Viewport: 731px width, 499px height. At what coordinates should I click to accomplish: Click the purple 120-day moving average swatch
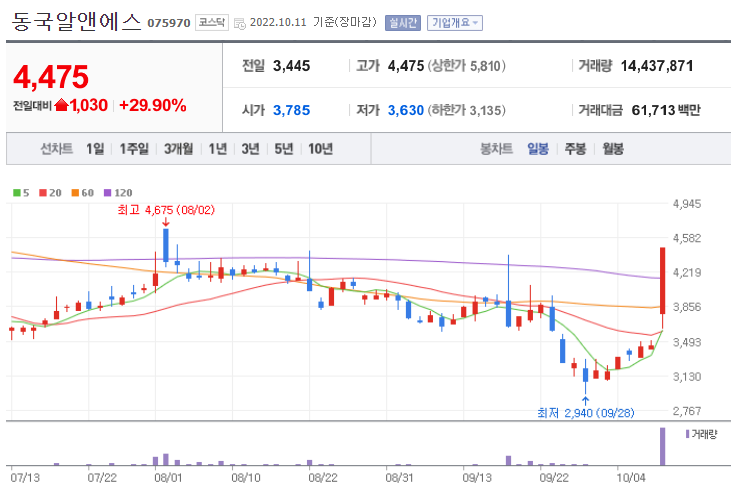108,193
